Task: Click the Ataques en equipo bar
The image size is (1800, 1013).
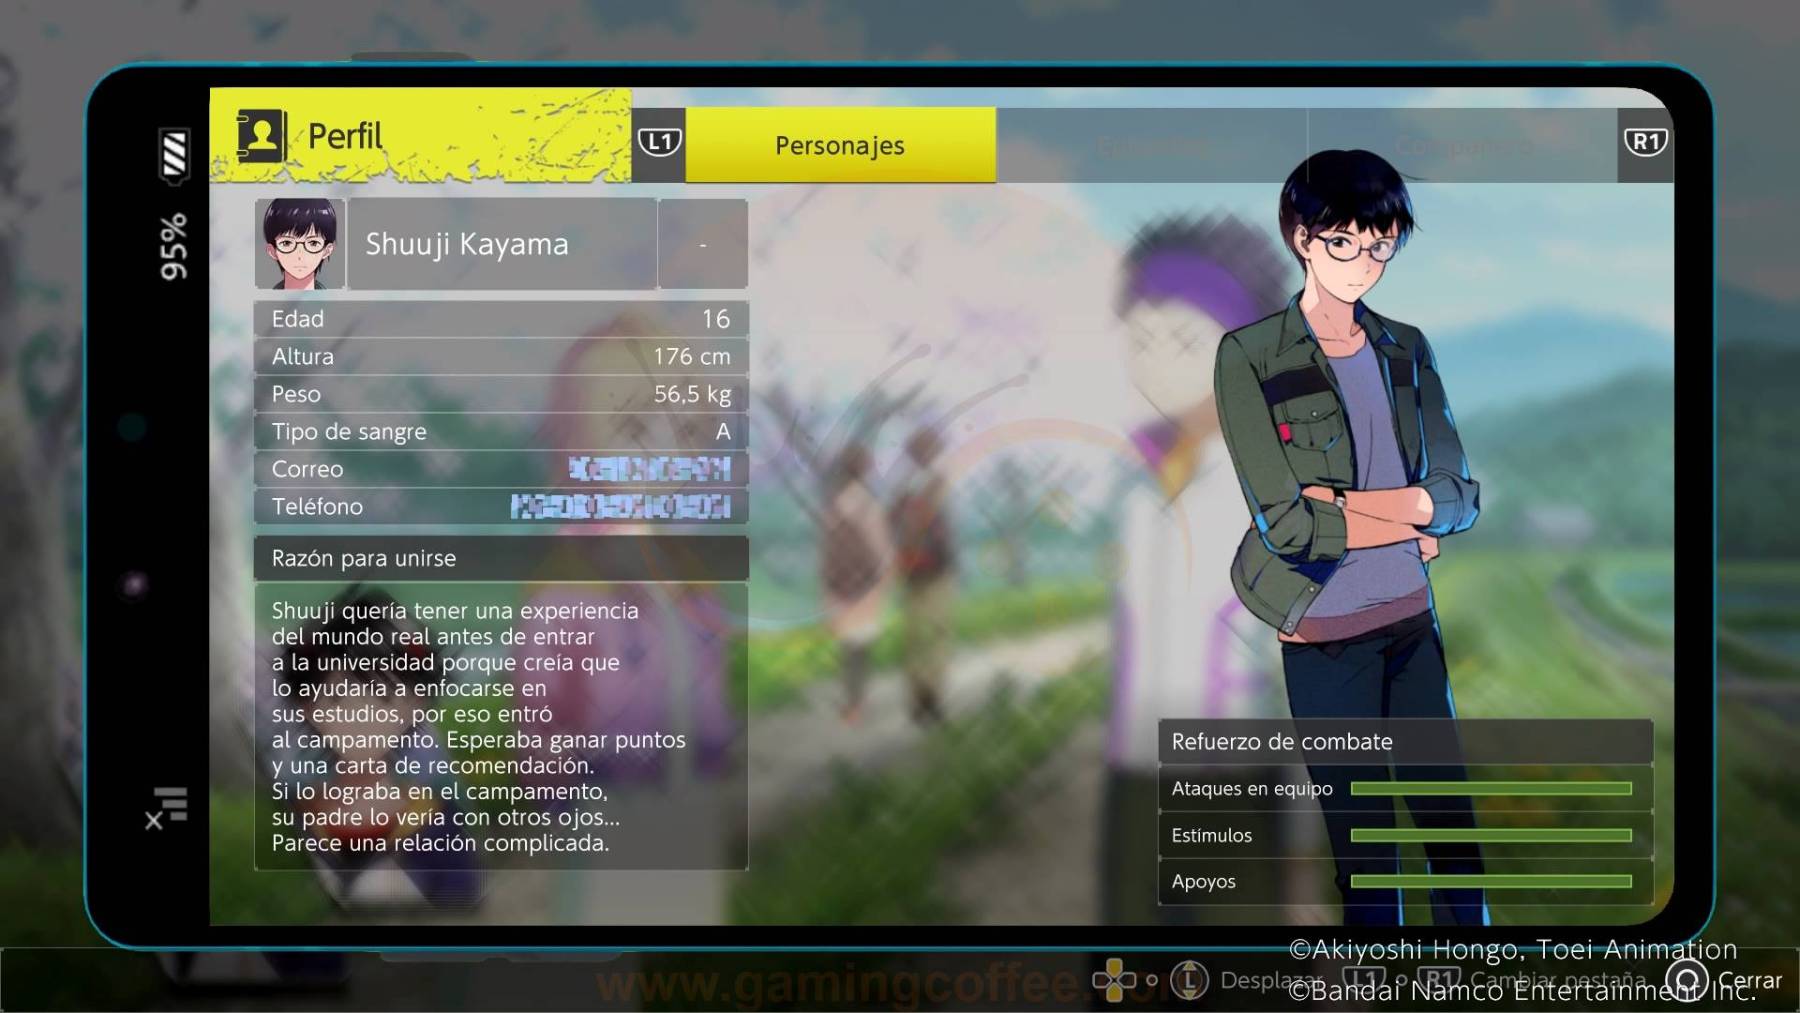Action: pos(1491,789)
